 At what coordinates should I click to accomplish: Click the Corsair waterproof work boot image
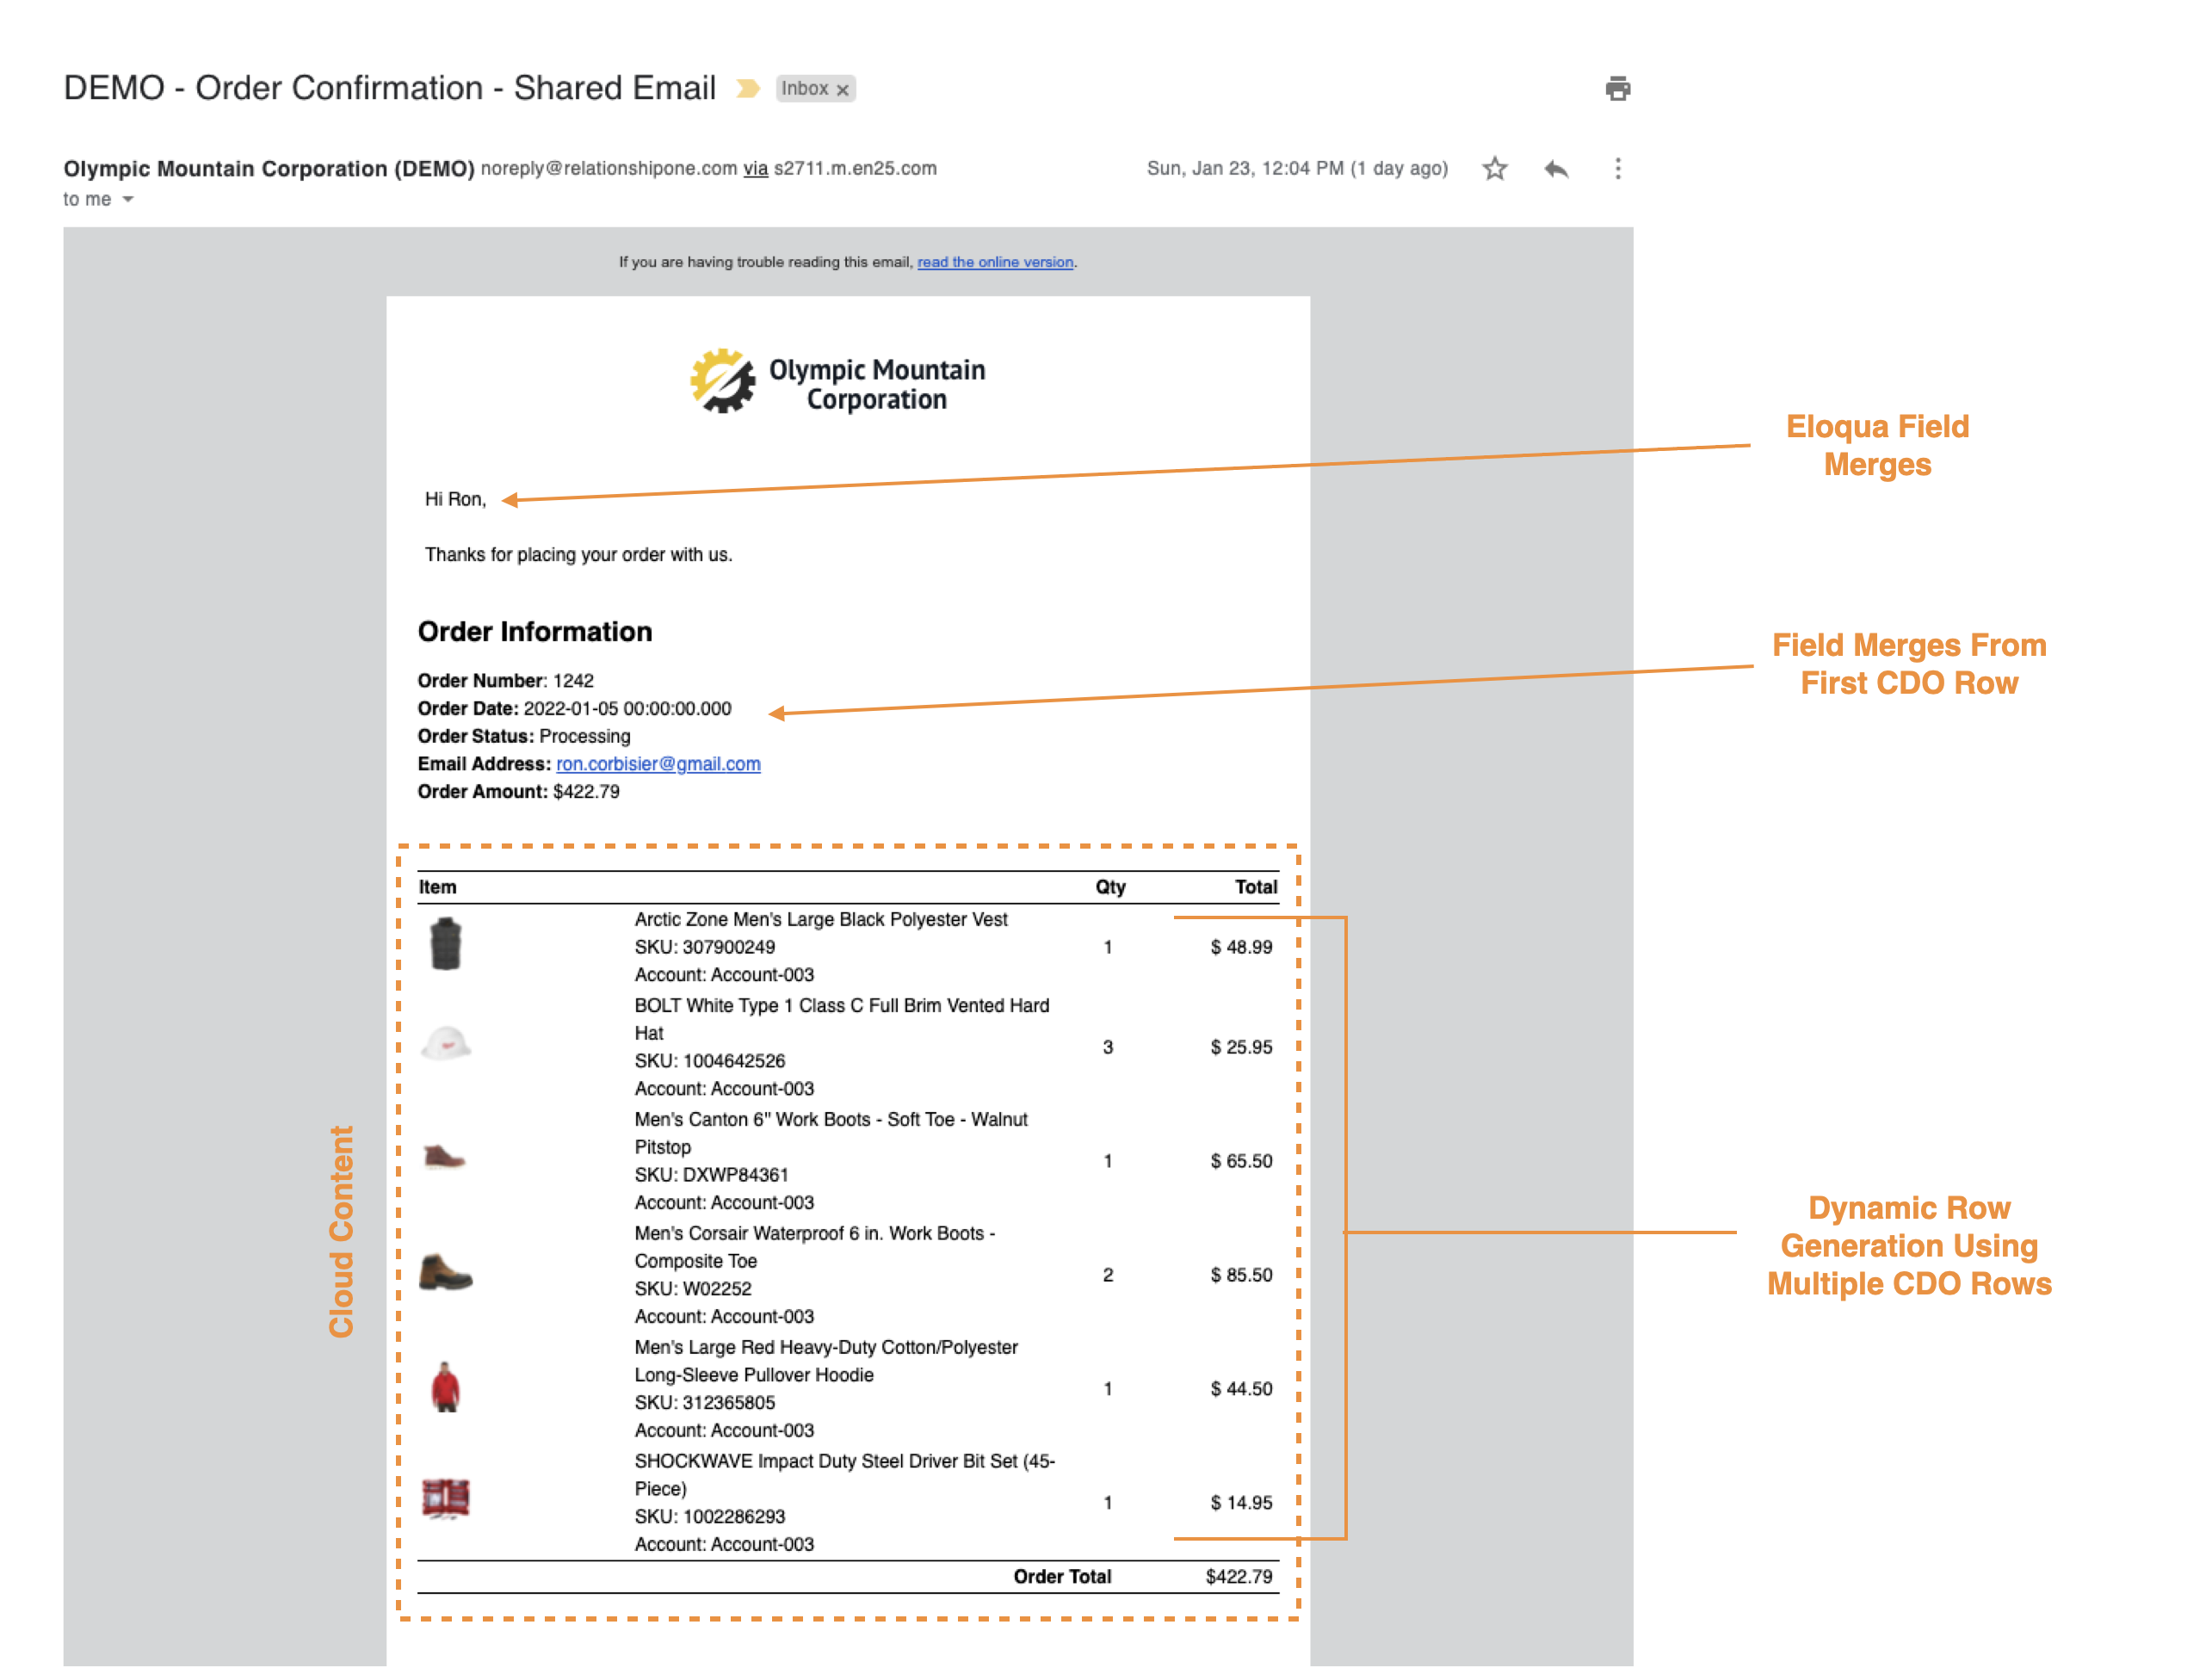(445, 1272)
